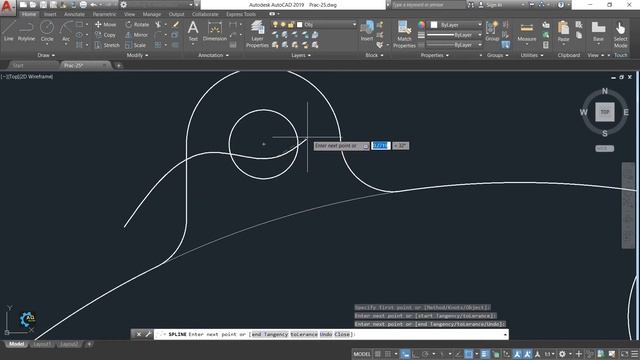Toggle object snap in status bar
This screenshot has height=360, width=640.
(x=469, y=354)
